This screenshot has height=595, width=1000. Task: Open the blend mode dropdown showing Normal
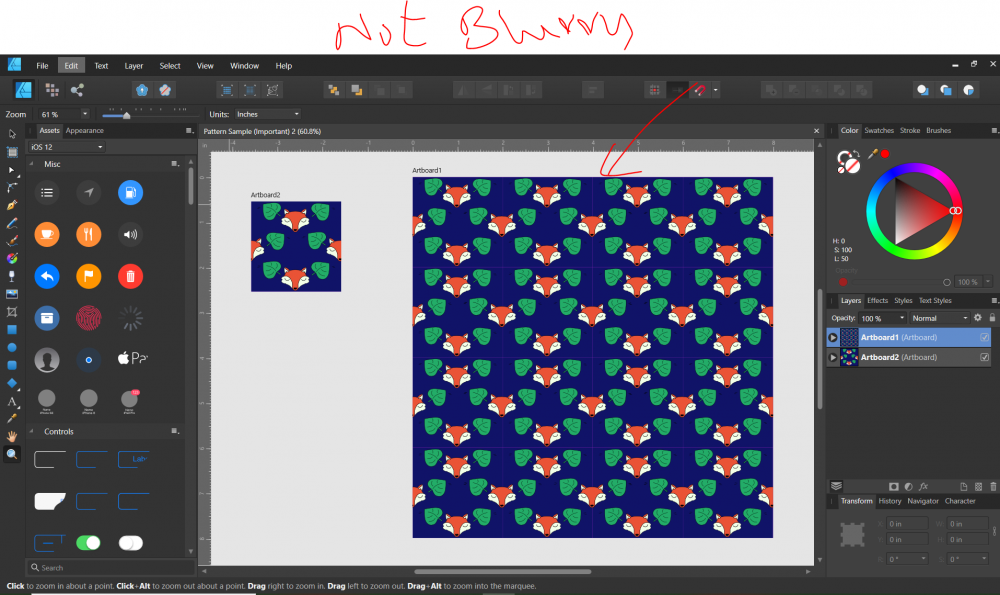click(938, 317)
